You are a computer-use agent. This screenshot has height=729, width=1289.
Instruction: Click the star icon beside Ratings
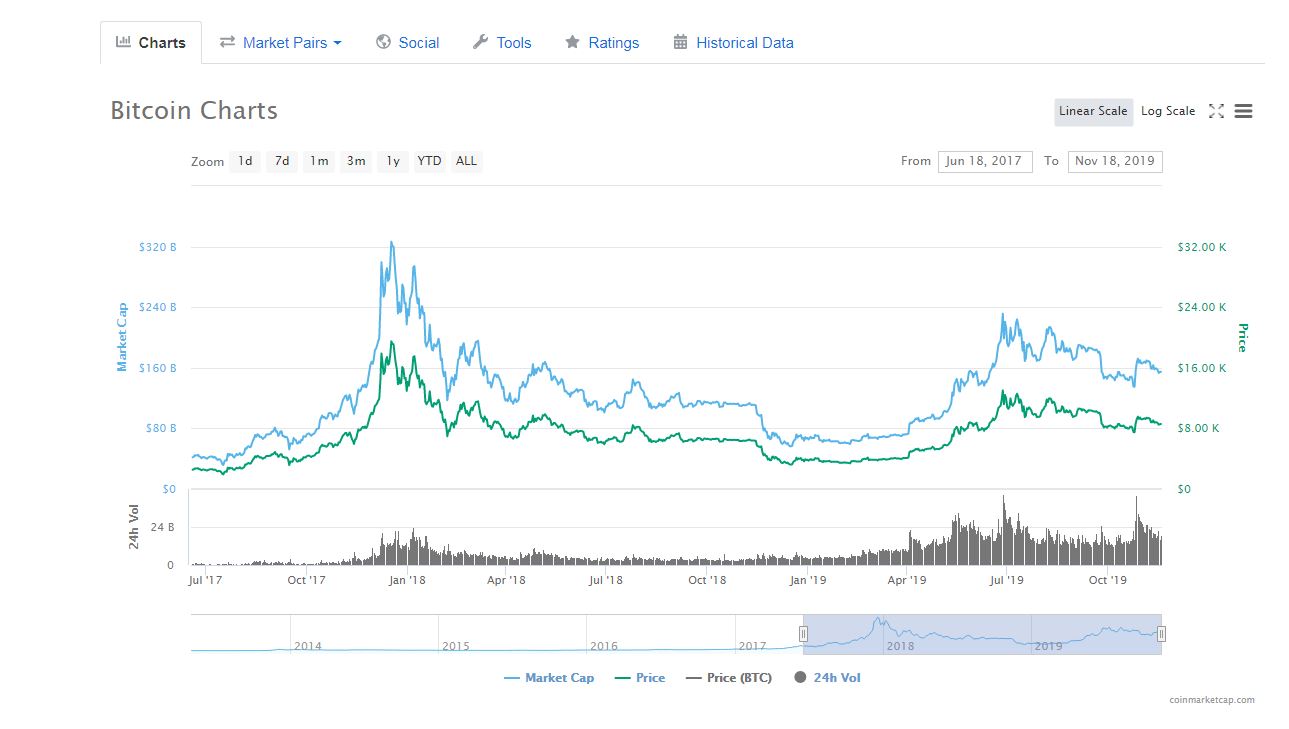tap(572, 42)
